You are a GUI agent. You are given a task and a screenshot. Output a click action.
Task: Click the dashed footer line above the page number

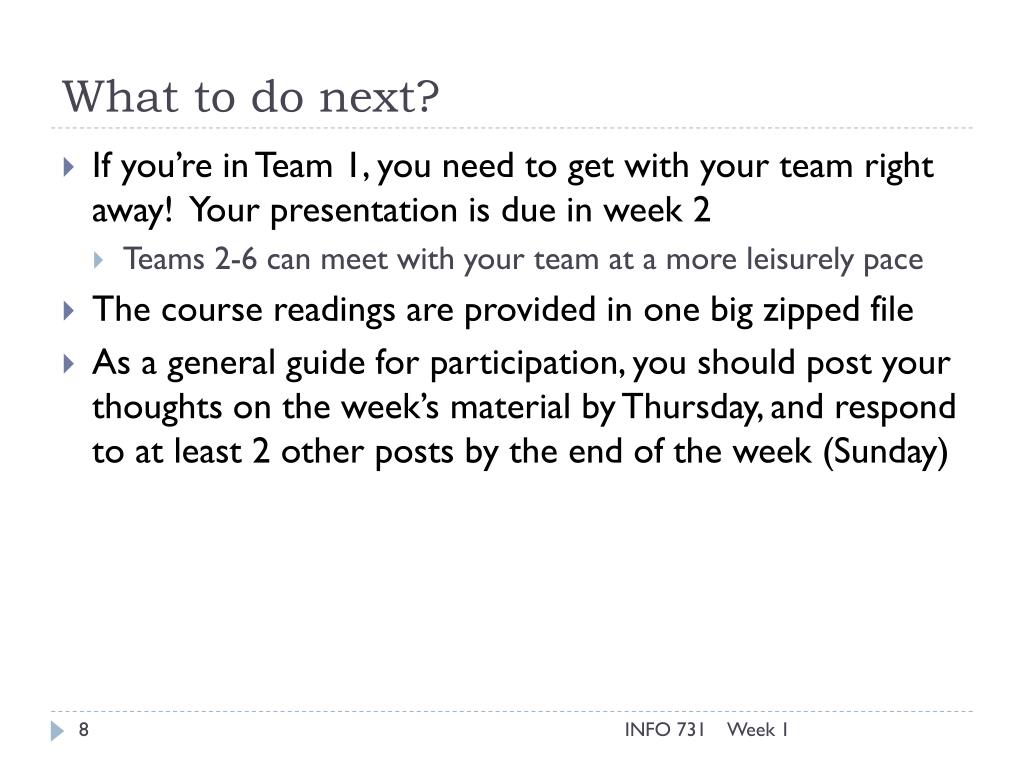[512, 711]
